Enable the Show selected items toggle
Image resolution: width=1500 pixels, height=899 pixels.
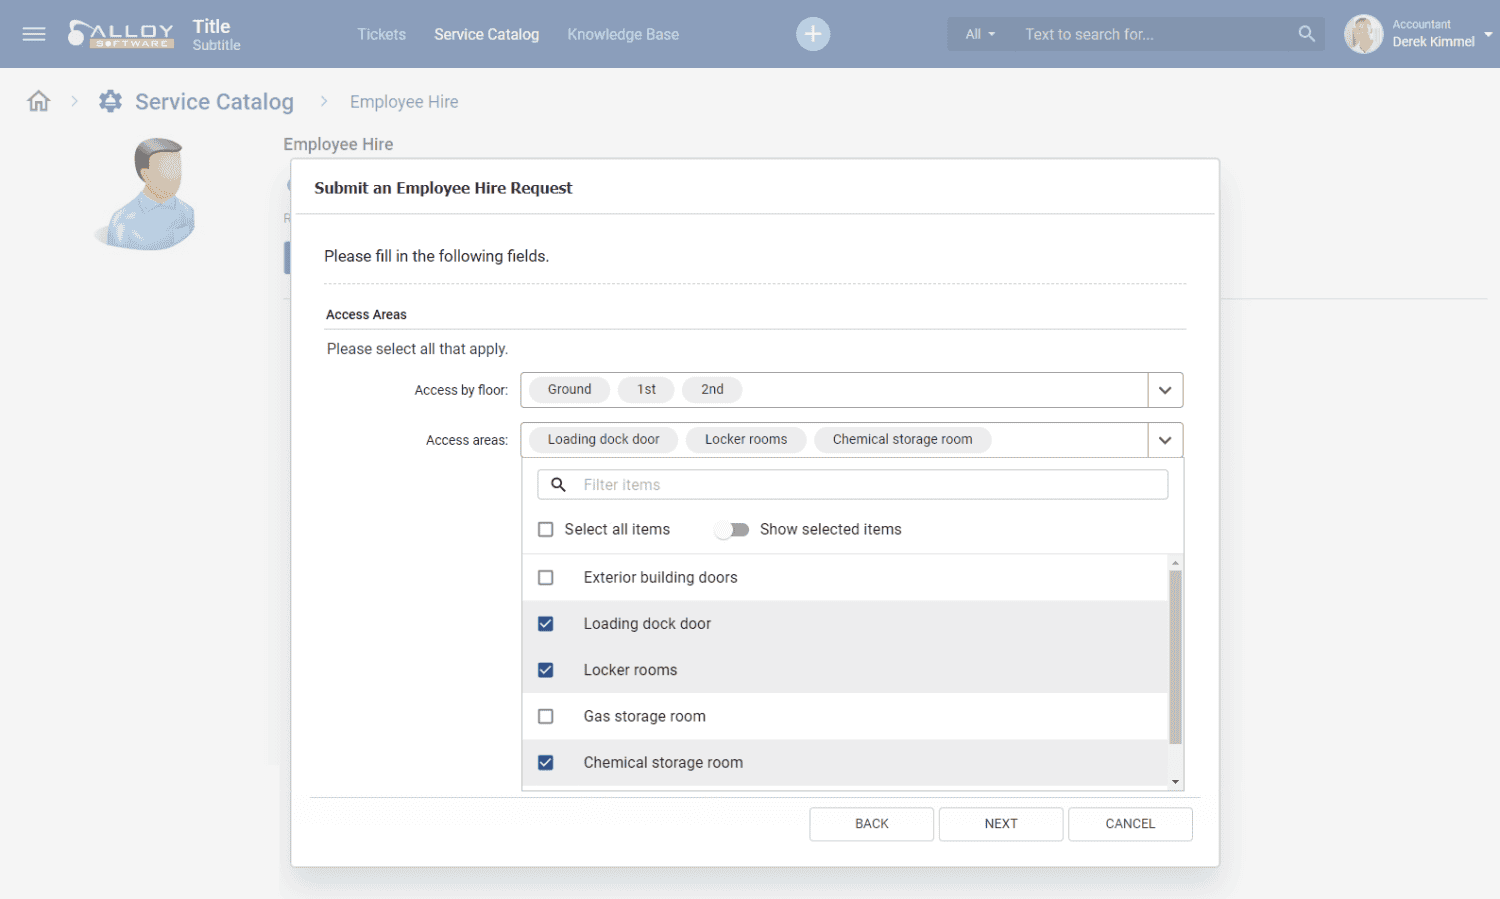[x=732, y=529]
